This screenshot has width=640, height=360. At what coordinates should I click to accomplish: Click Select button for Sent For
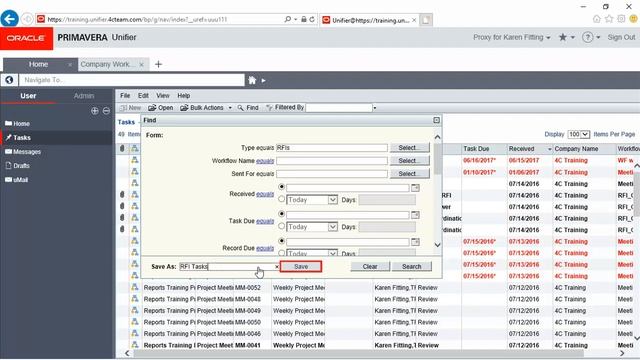tap(410, 174)
